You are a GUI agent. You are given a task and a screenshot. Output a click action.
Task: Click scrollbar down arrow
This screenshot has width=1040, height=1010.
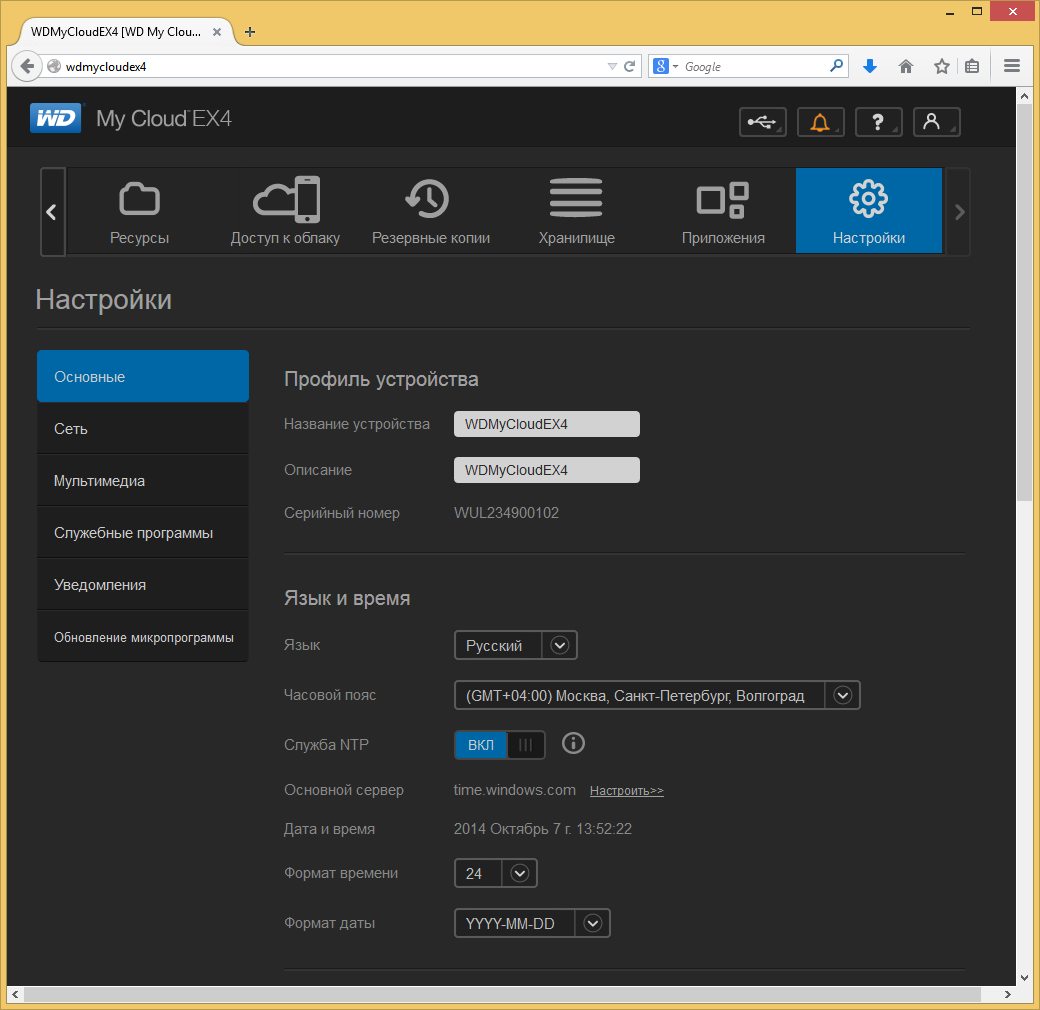pyautogui.click(x=1025, y=978)
